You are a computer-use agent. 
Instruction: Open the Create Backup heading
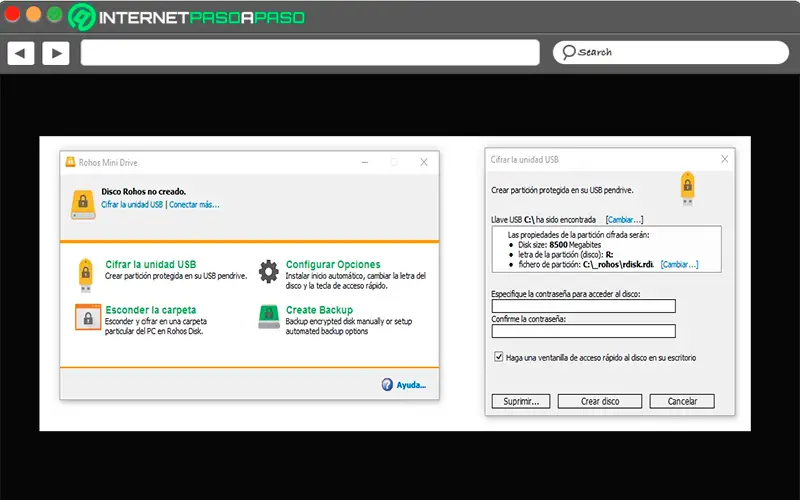(x=319, y=310)
